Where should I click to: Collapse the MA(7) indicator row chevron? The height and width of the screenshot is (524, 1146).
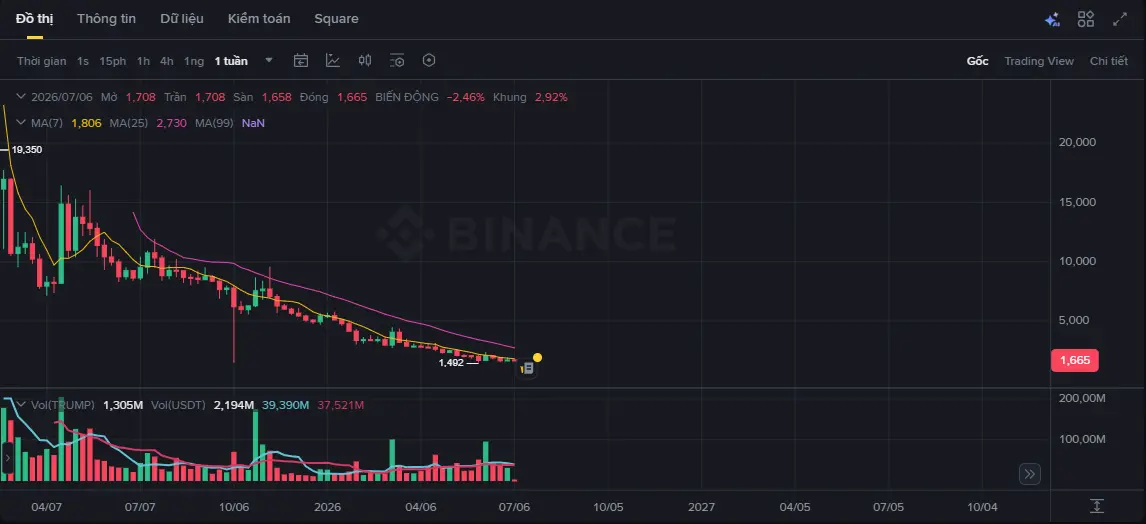click(20, 123)
